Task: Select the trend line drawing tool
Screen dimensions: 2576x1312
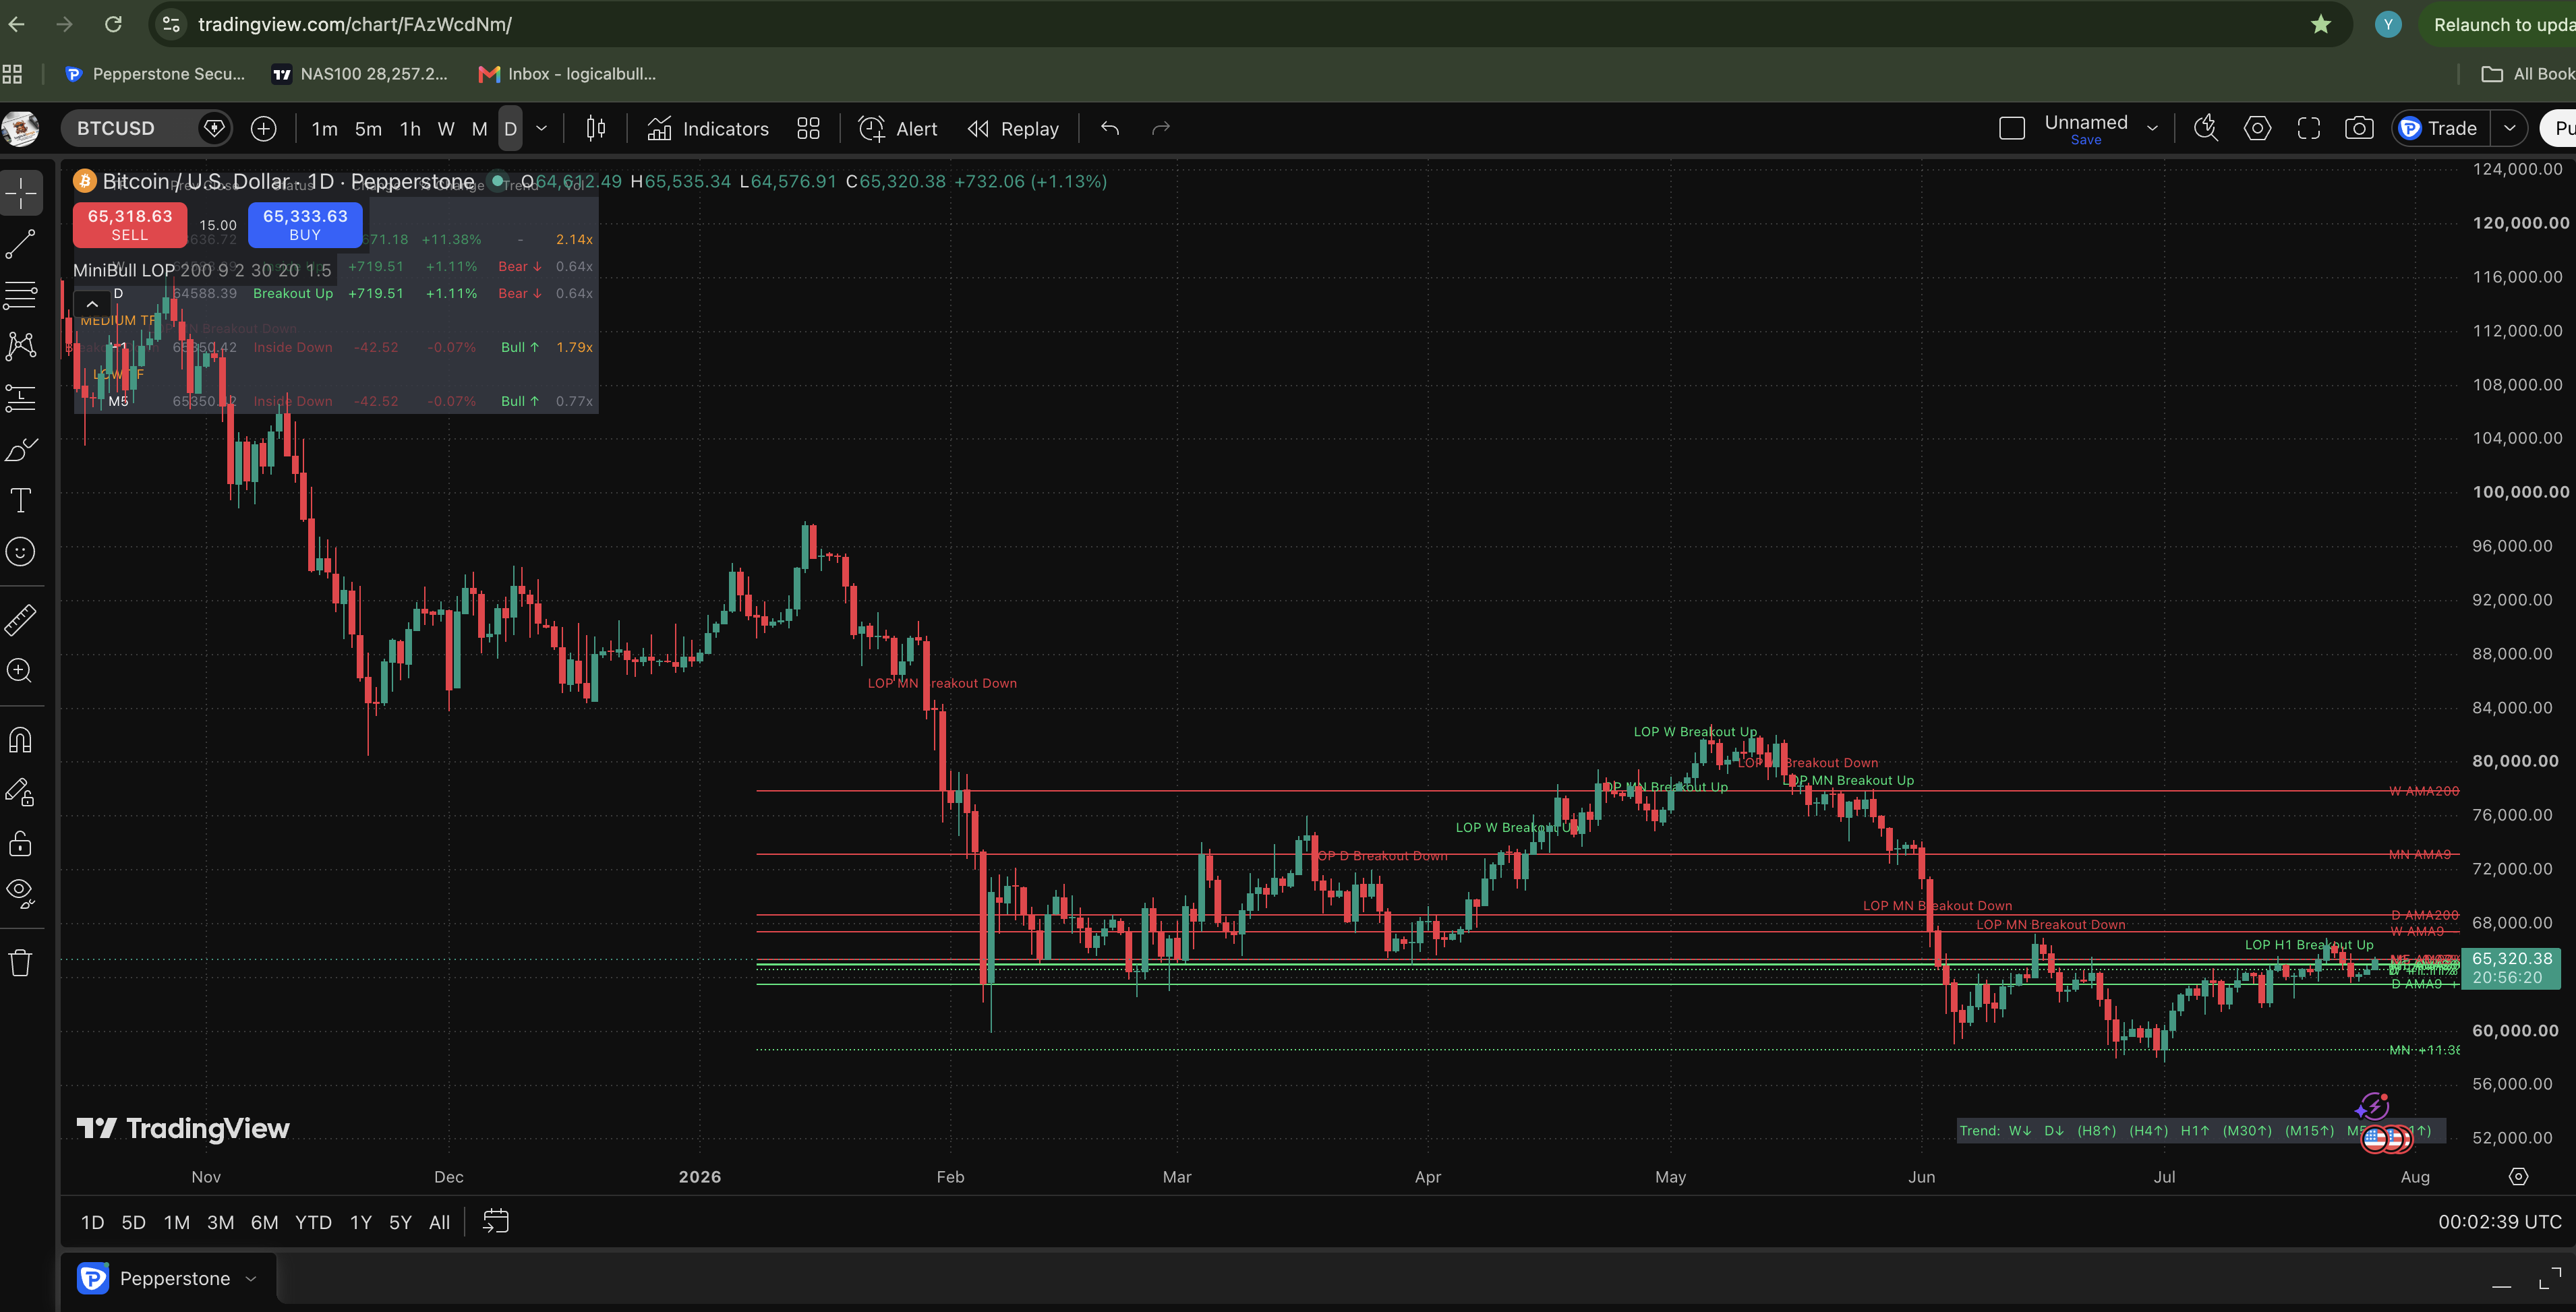Action: tap(21, 244)
